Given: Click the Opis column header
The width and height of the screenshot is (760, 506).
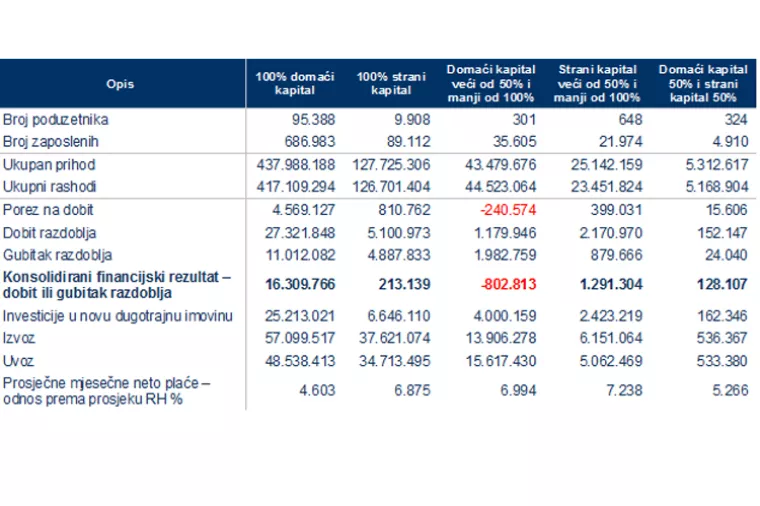Looking at the screenshot, I should click(120, 84).
